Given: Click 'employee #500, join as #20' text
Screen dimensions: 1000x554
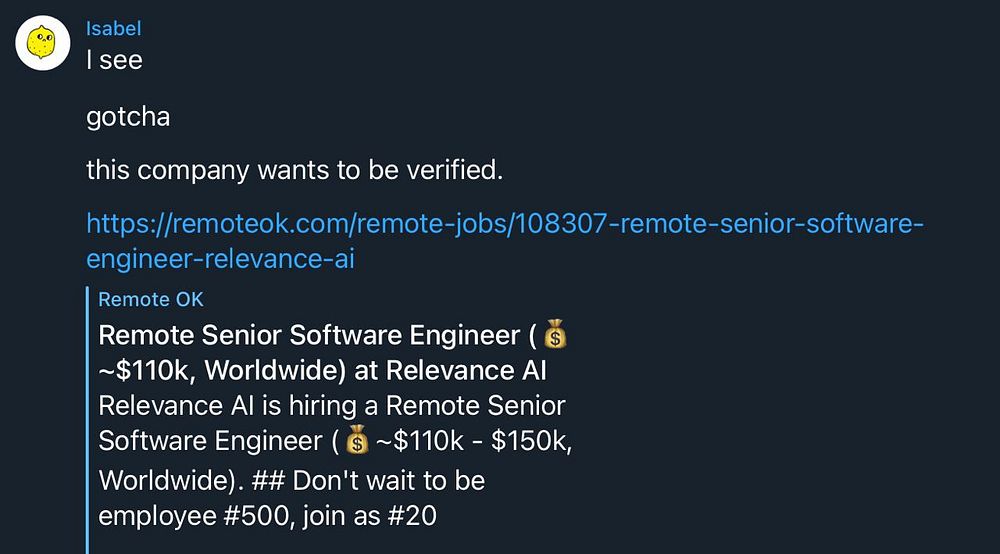Looking at the screenshot, I should [268, 517].
